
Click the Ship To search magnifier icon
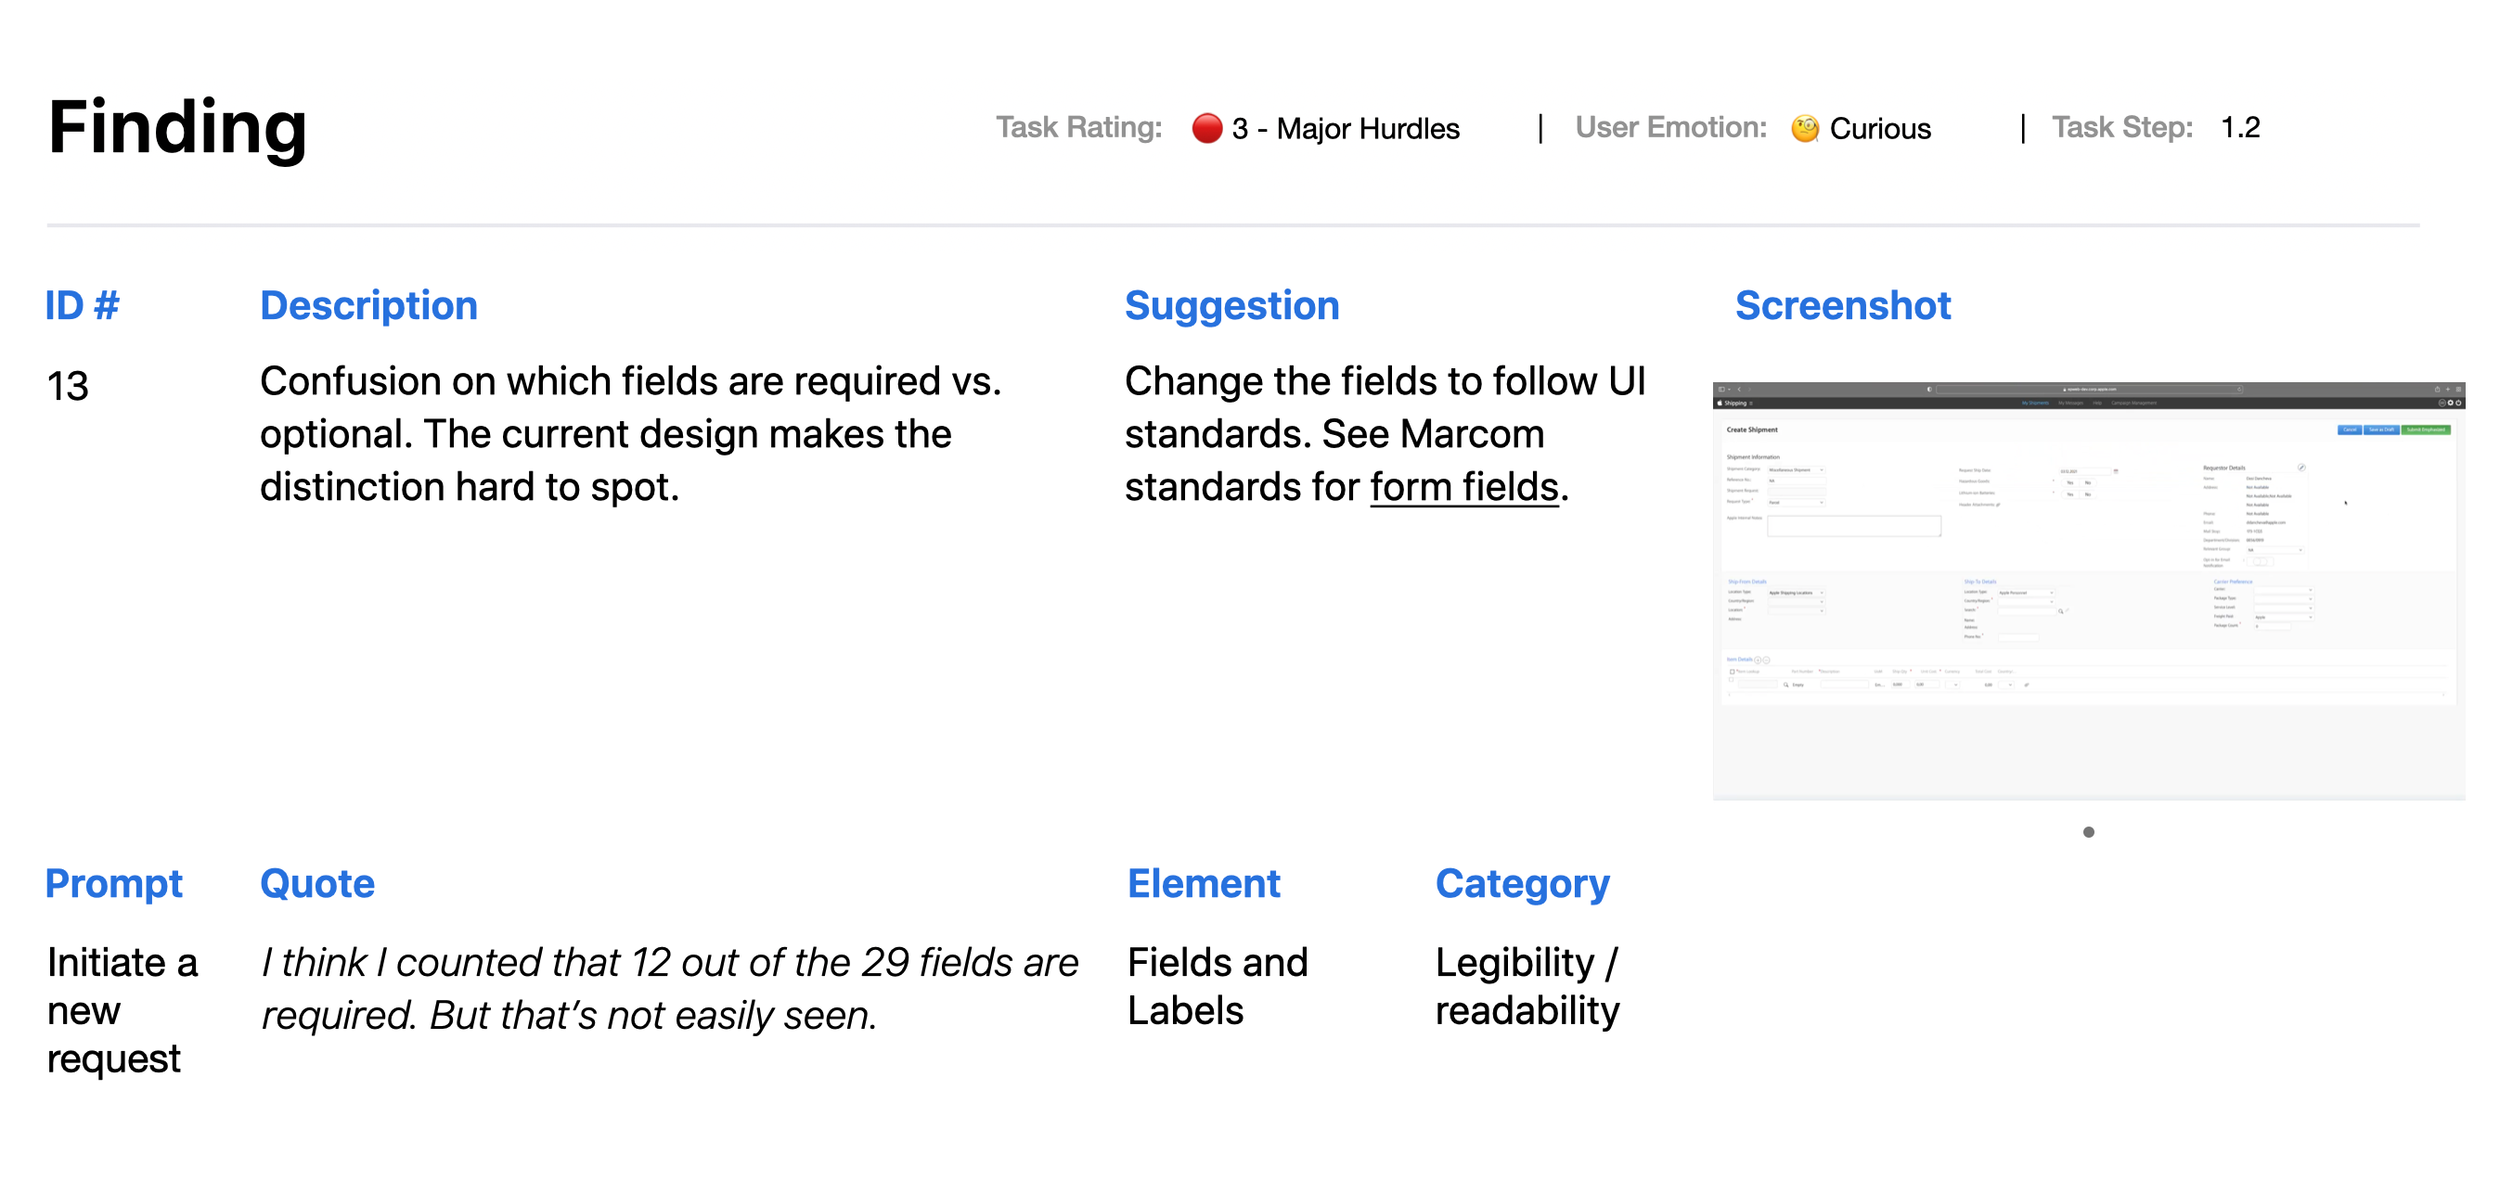(x=2060, y=611)
